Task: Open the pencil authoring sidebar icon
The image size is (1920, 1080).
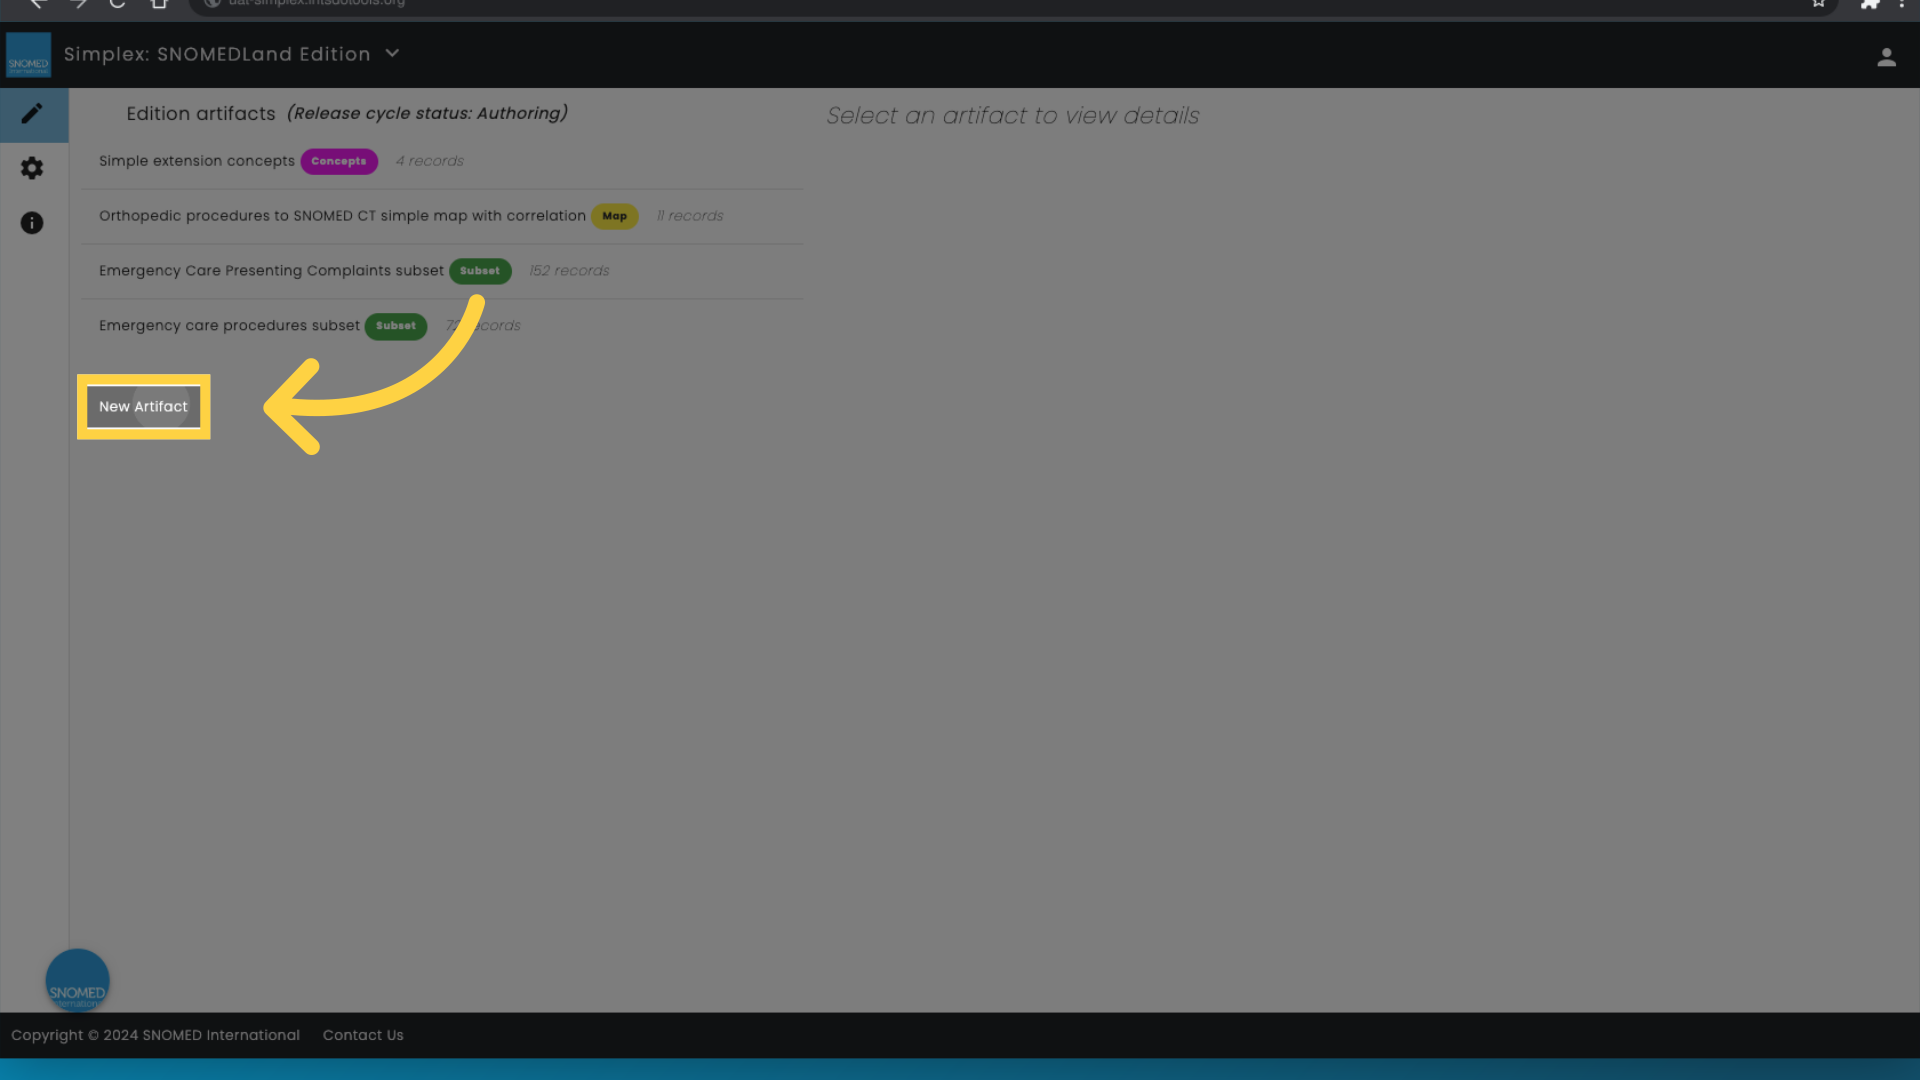Action: (32, 114)
